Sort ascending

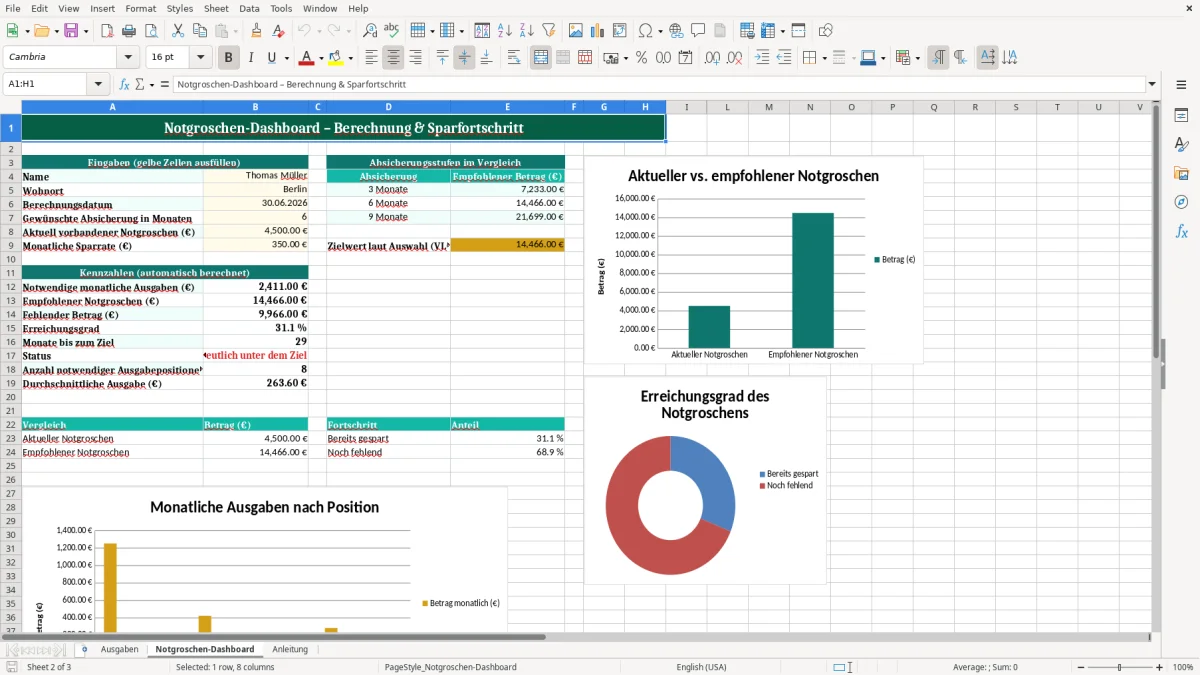point(504,31)
